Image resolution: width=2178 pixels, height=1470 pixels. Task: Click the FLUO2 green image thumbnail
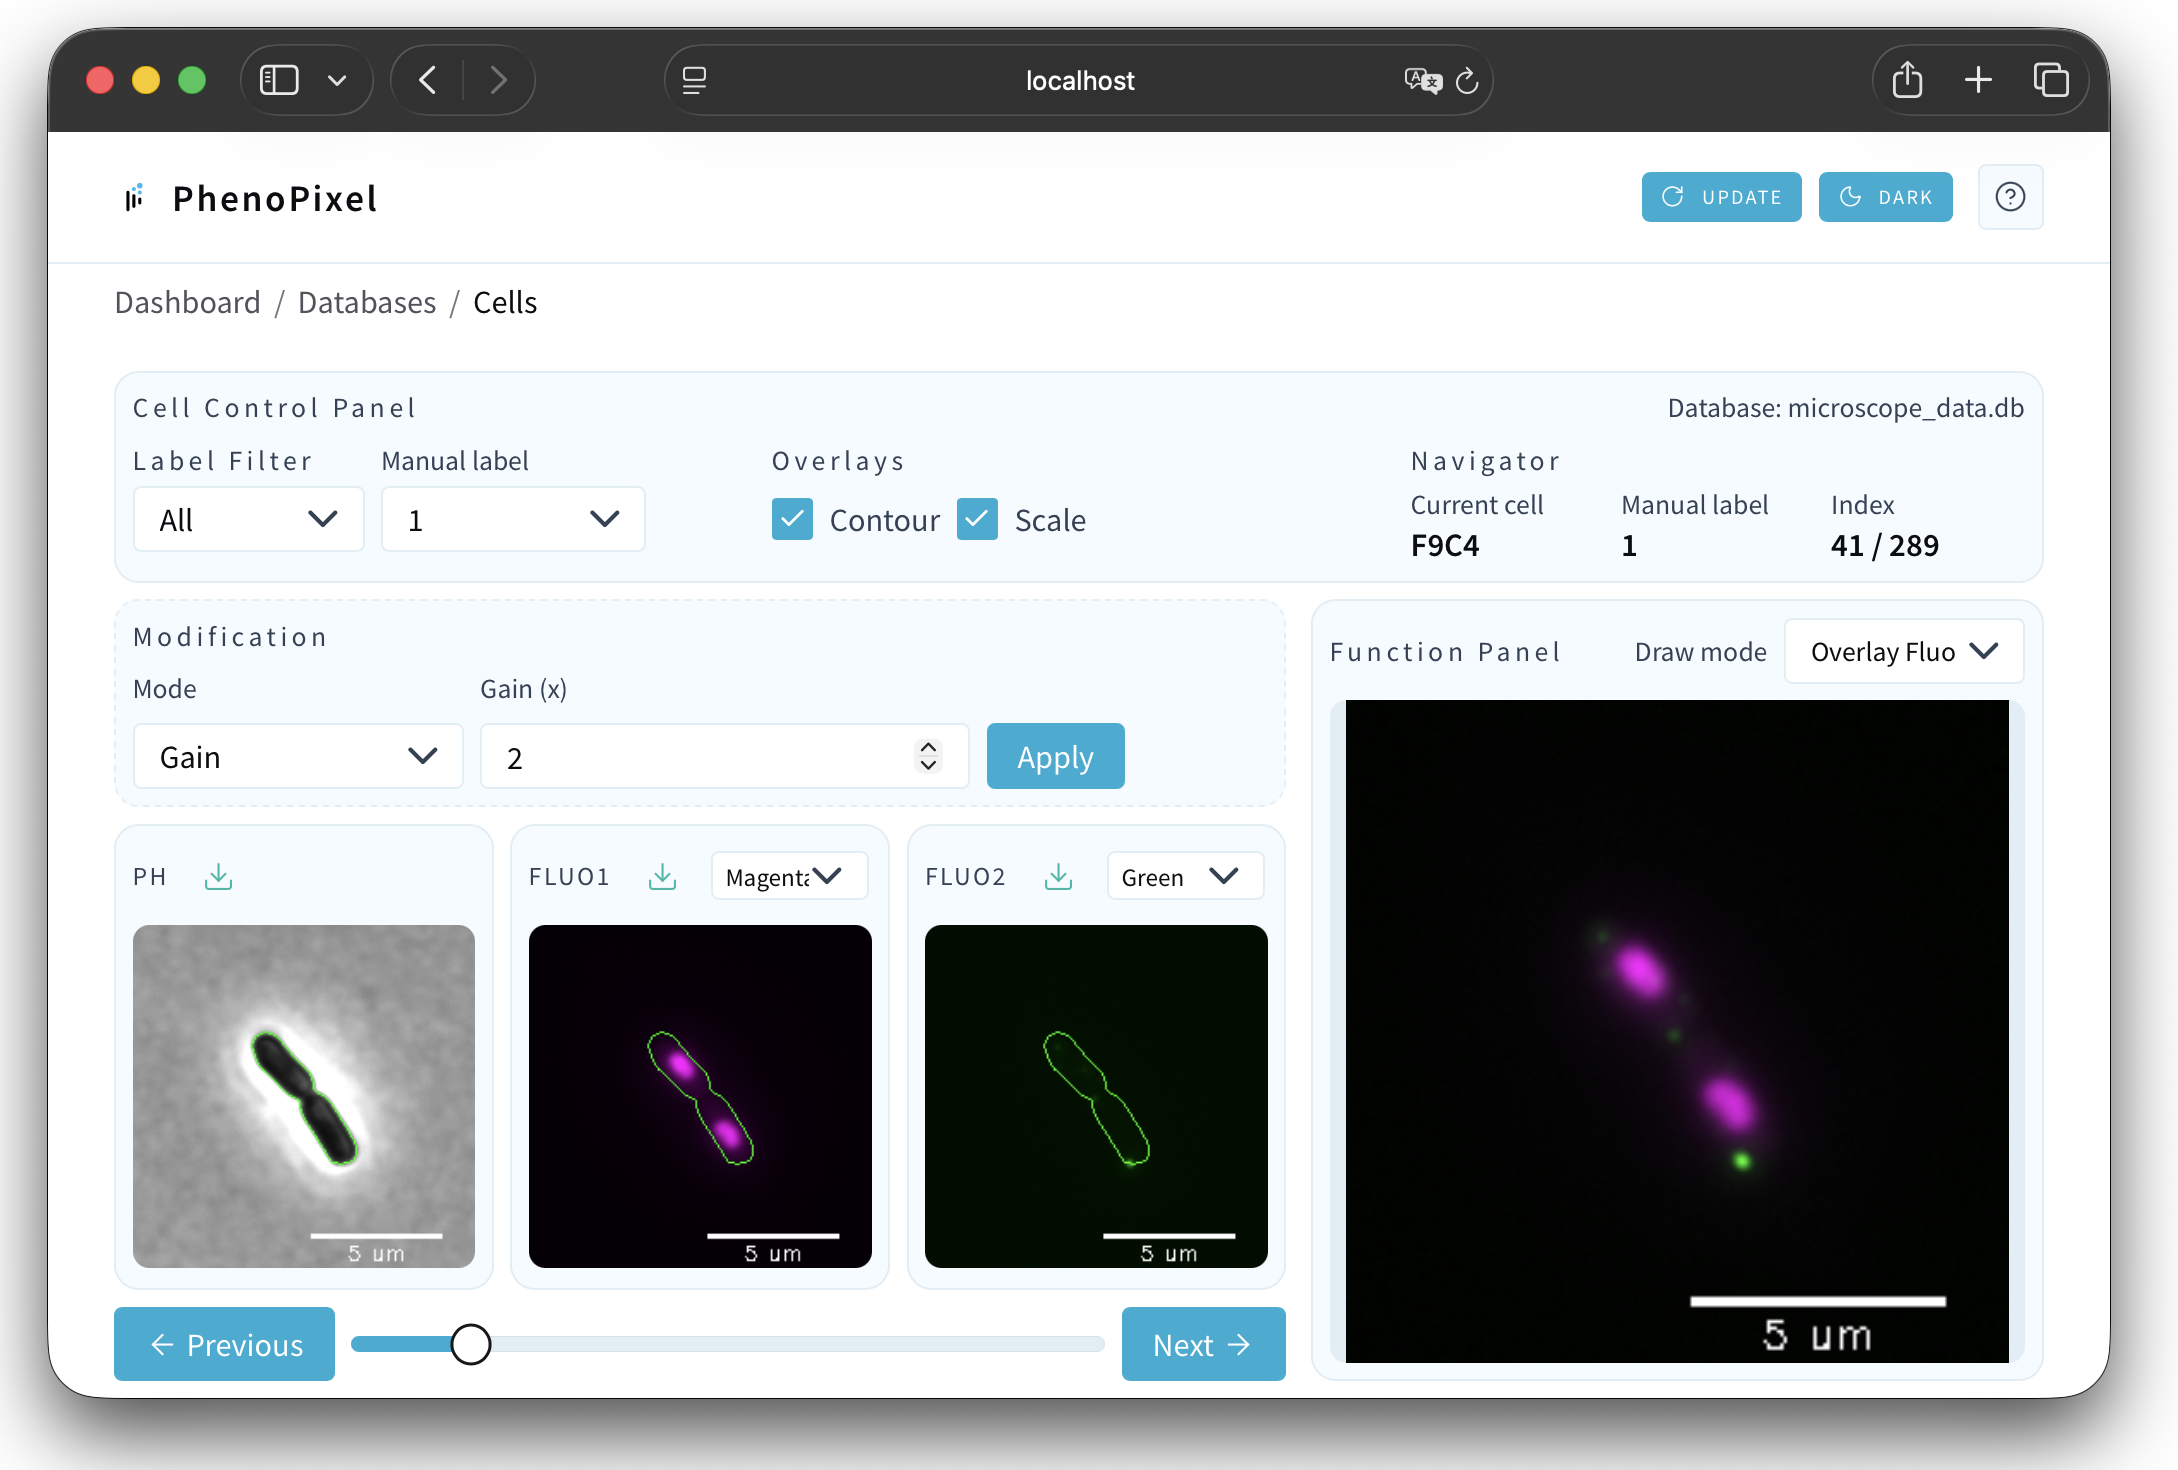1096,1096
